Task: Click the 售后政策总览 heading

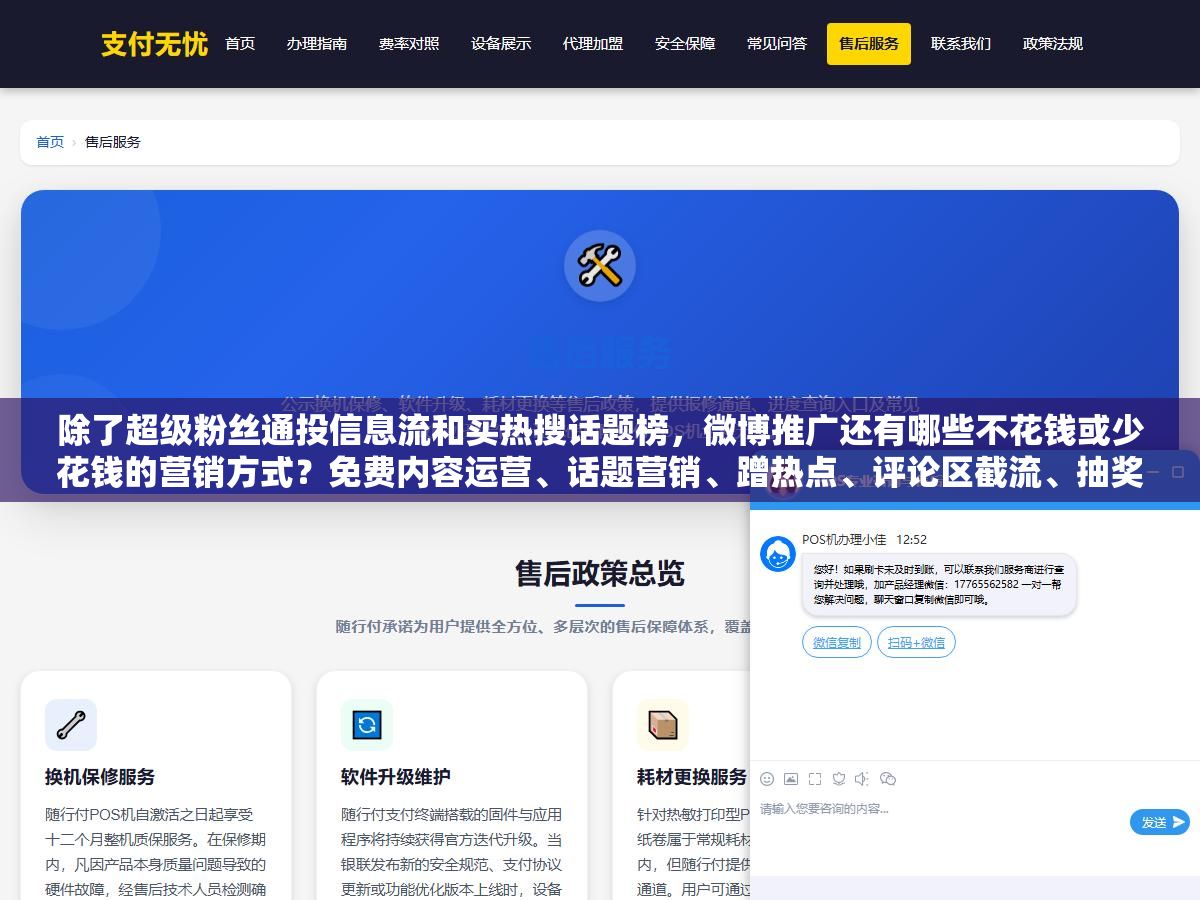Action: (600, 573)
